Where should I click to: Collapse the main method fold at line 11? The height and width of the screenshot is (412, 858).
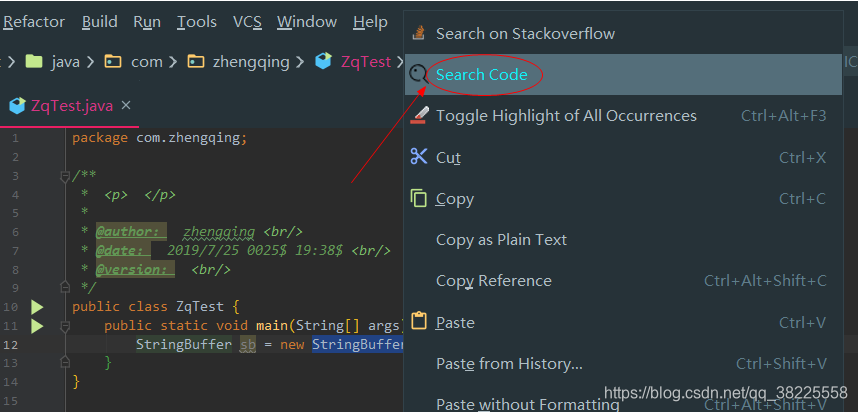(x=65, y=327)
